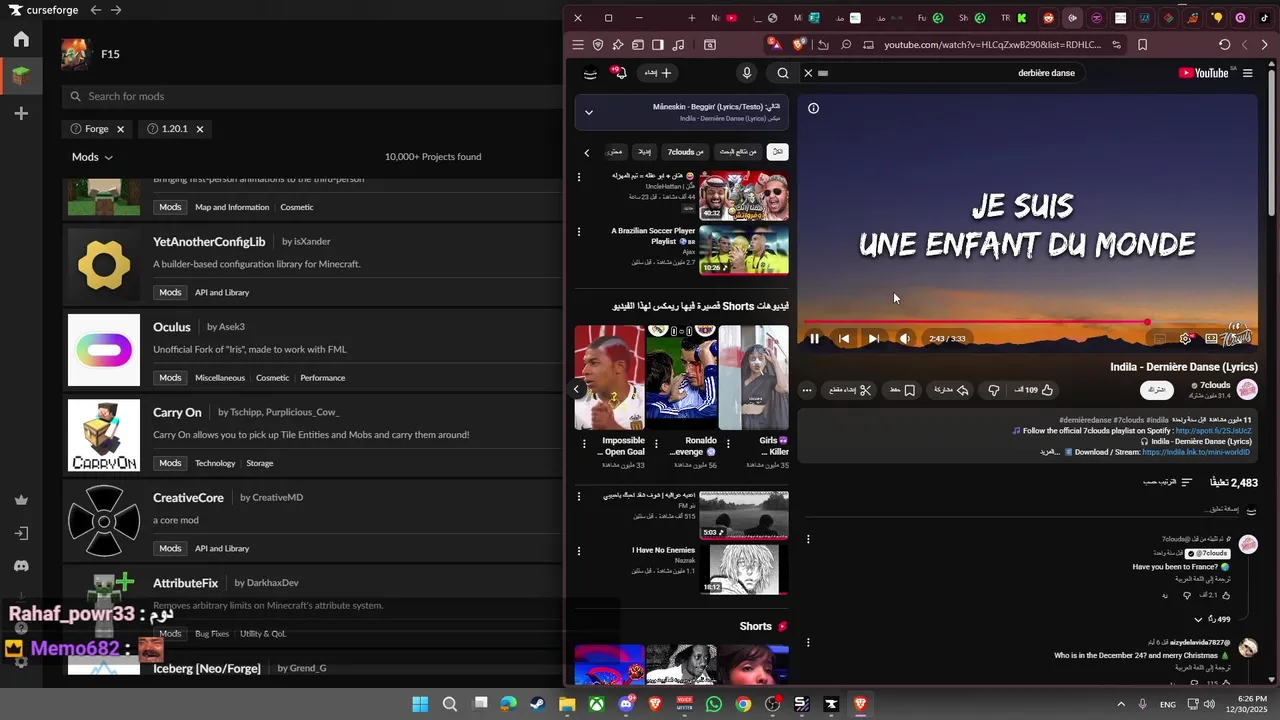Viewport: 1280px width, 720px height.
Task: Go to previous Shorts in carousel
Action: pos(576,389)
